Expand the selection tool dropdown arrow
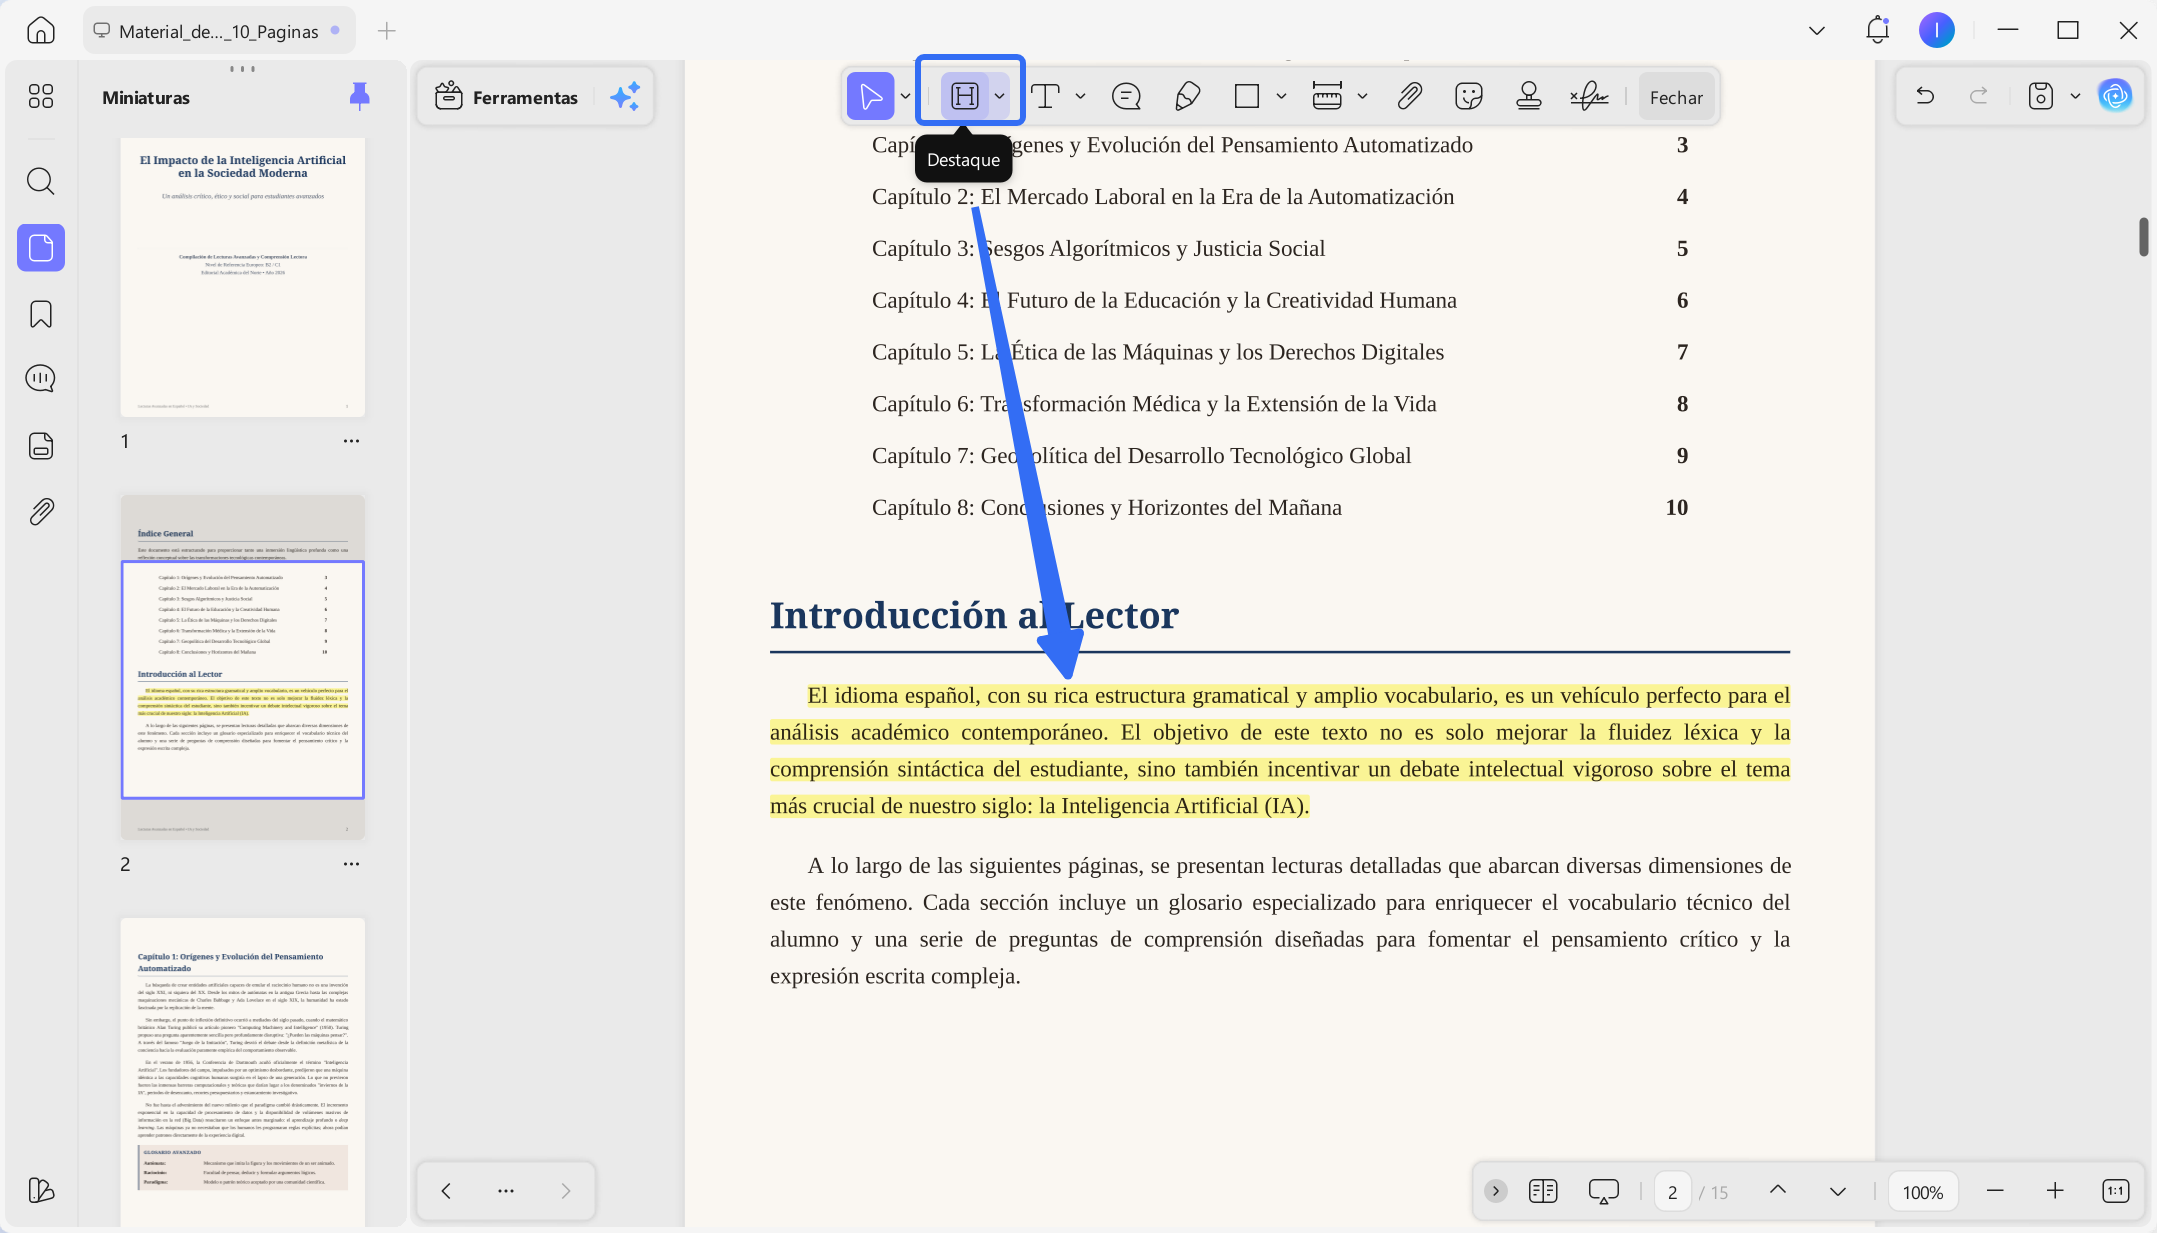The width and height of the screenshot is (2157, 1233). tap(905, 97)
